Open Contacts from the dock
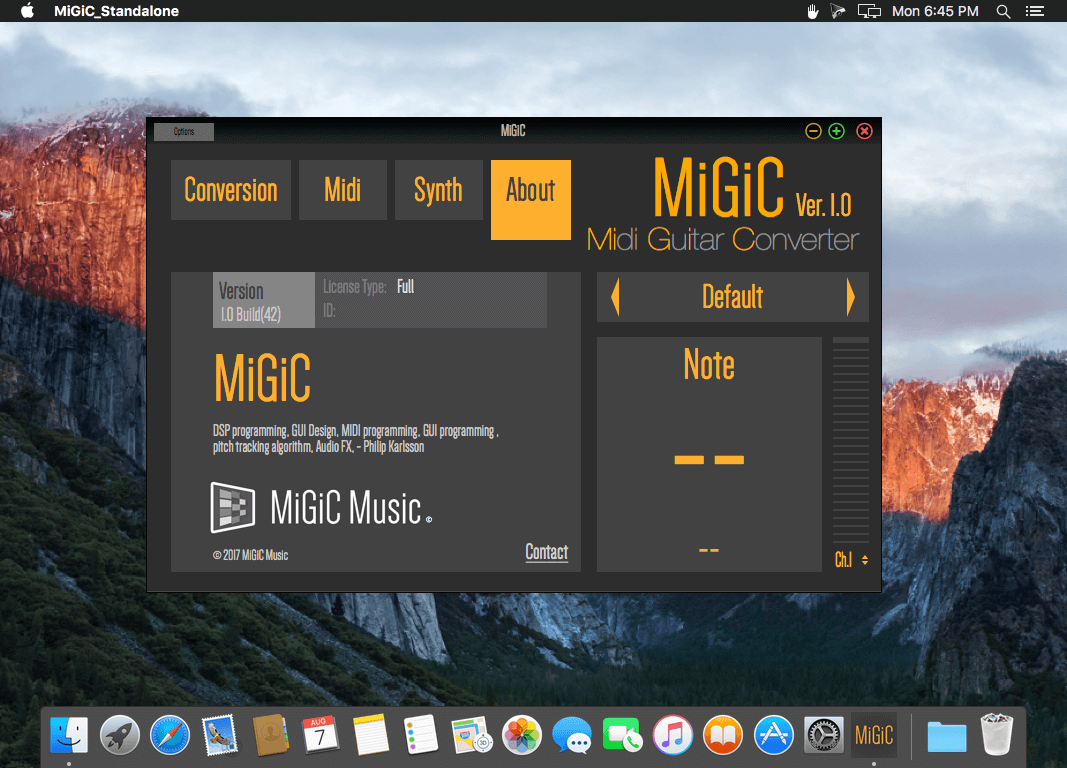This screenshot has height=768, width=1067. [x=270, y=735]
